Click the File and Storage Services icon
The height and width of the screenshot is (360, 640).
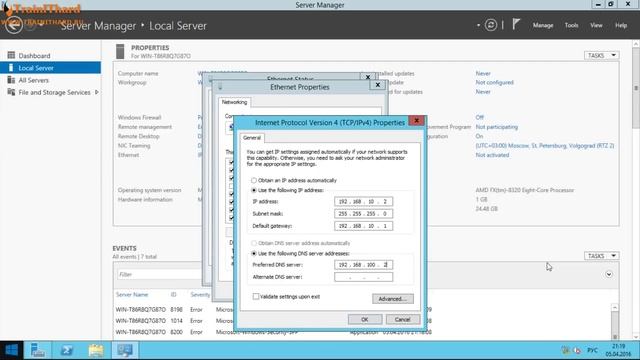11,92
